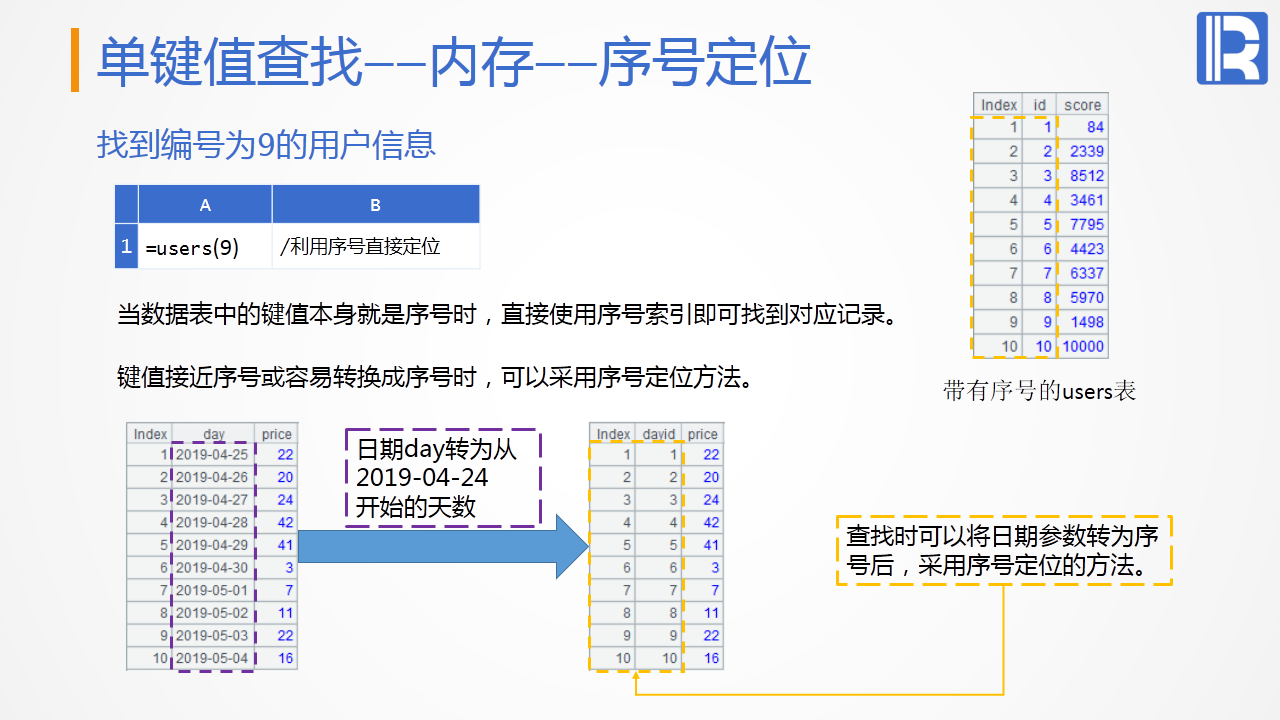Click the row number 1 header of code grid

(126, 246)
